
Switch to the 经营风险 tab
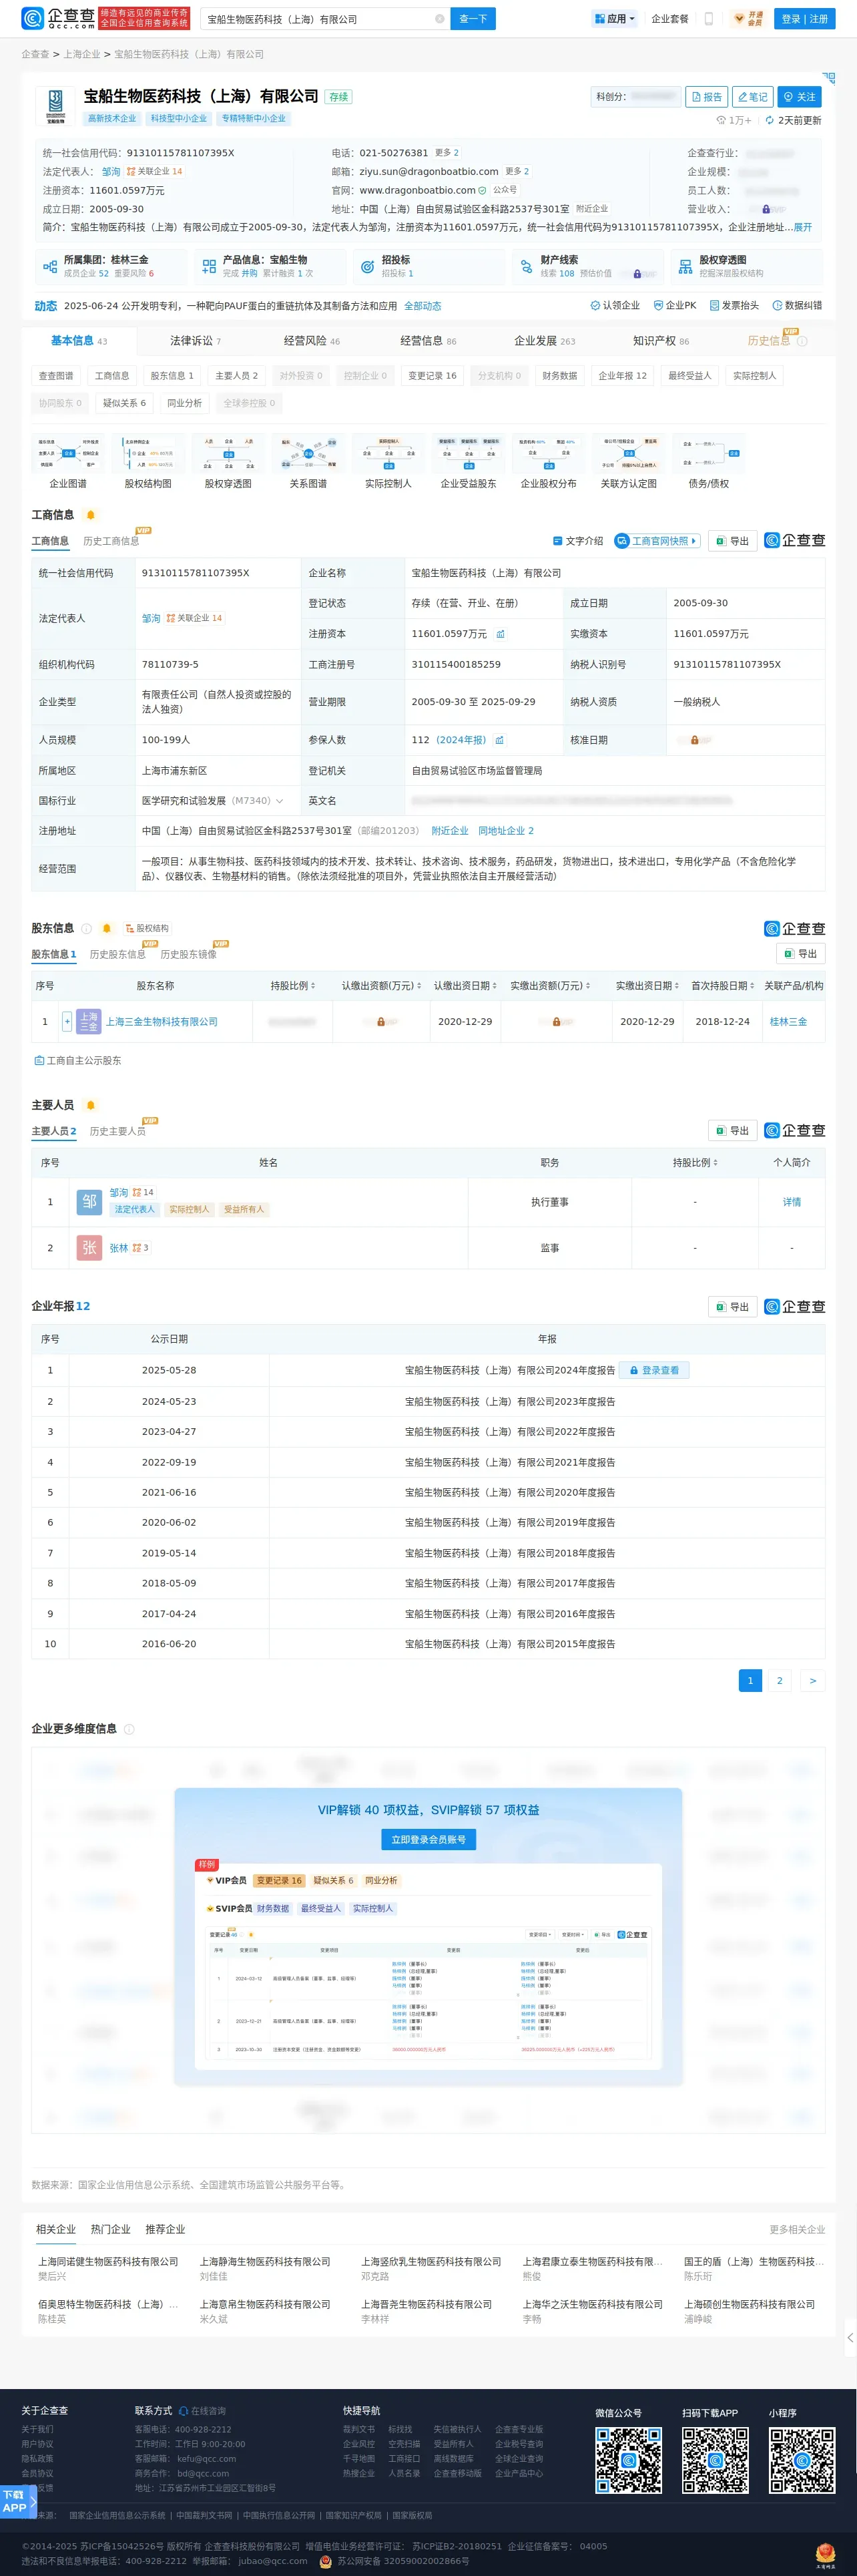[x=311, y=341]
